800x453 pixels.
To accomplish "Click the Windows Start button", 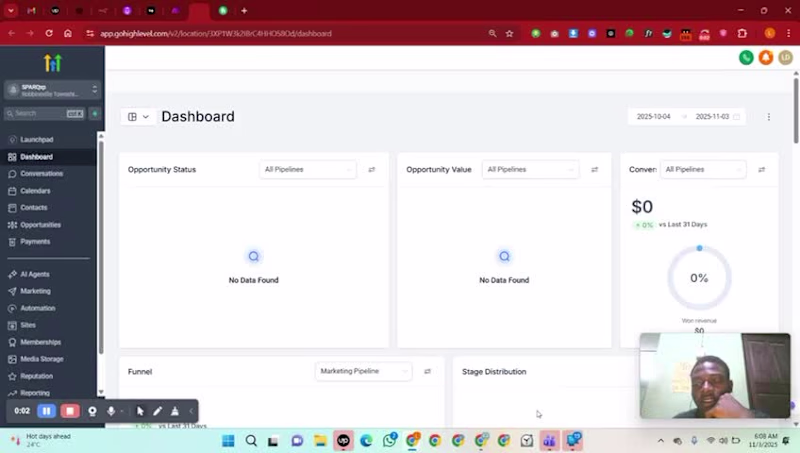I will (x=228, y=441).
